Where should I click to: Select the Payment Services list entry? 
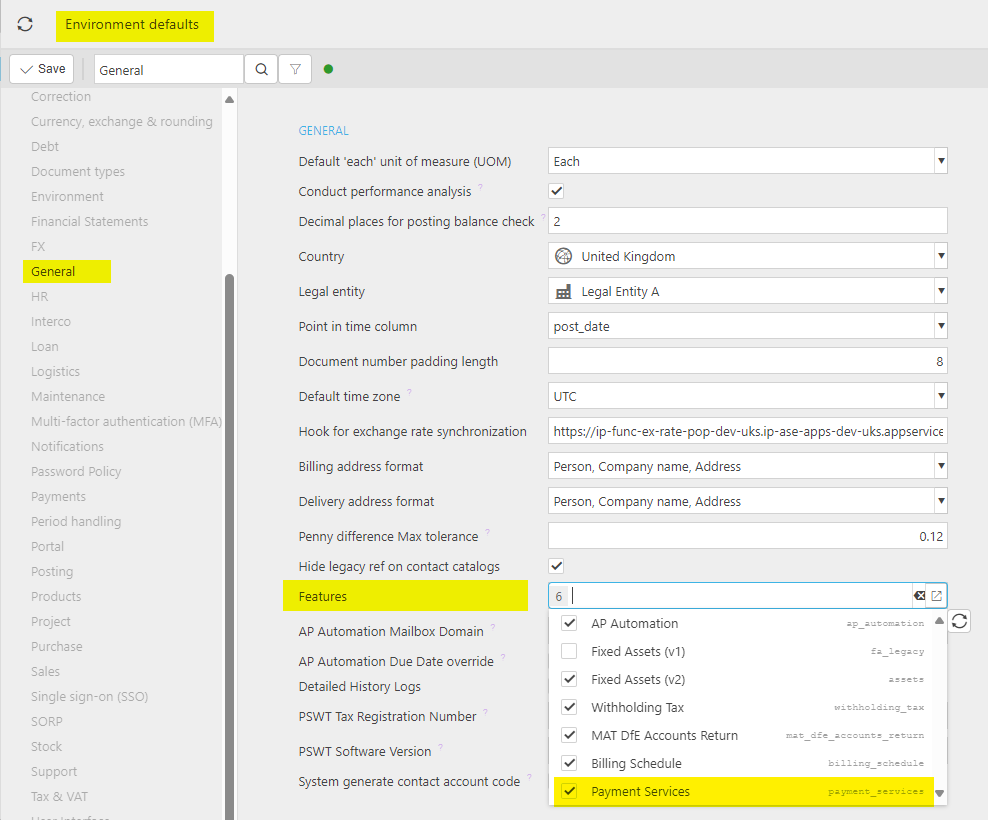coord(640,791)
